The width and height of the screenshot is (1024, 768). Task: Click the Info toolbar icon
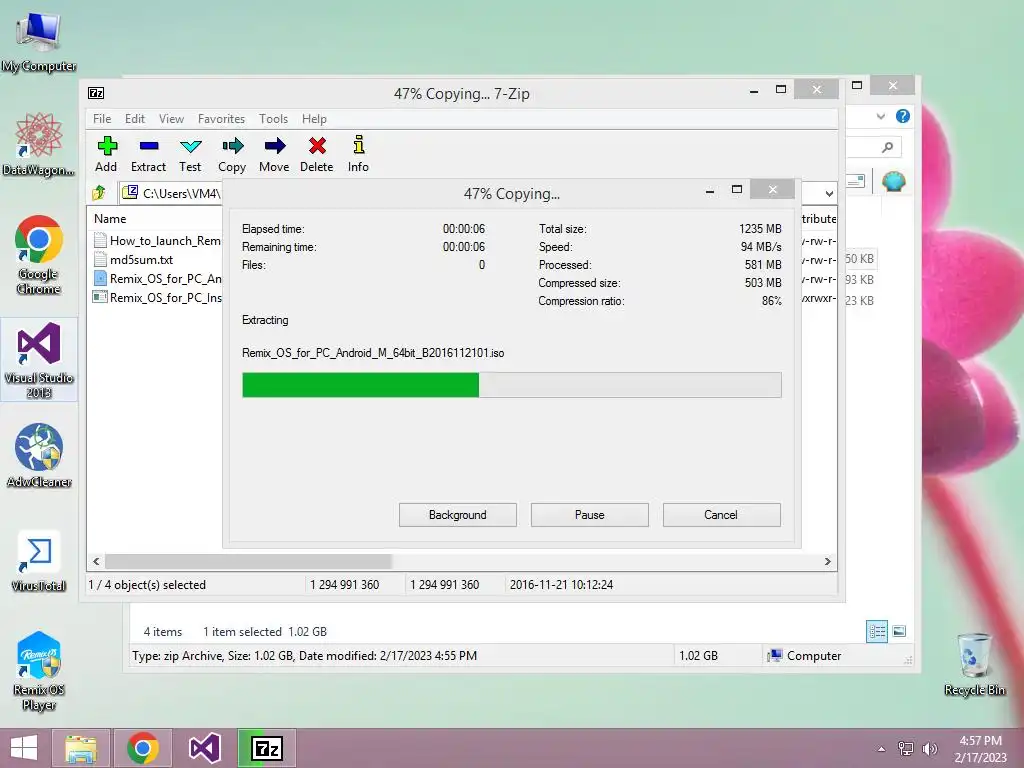coord(358,154)
